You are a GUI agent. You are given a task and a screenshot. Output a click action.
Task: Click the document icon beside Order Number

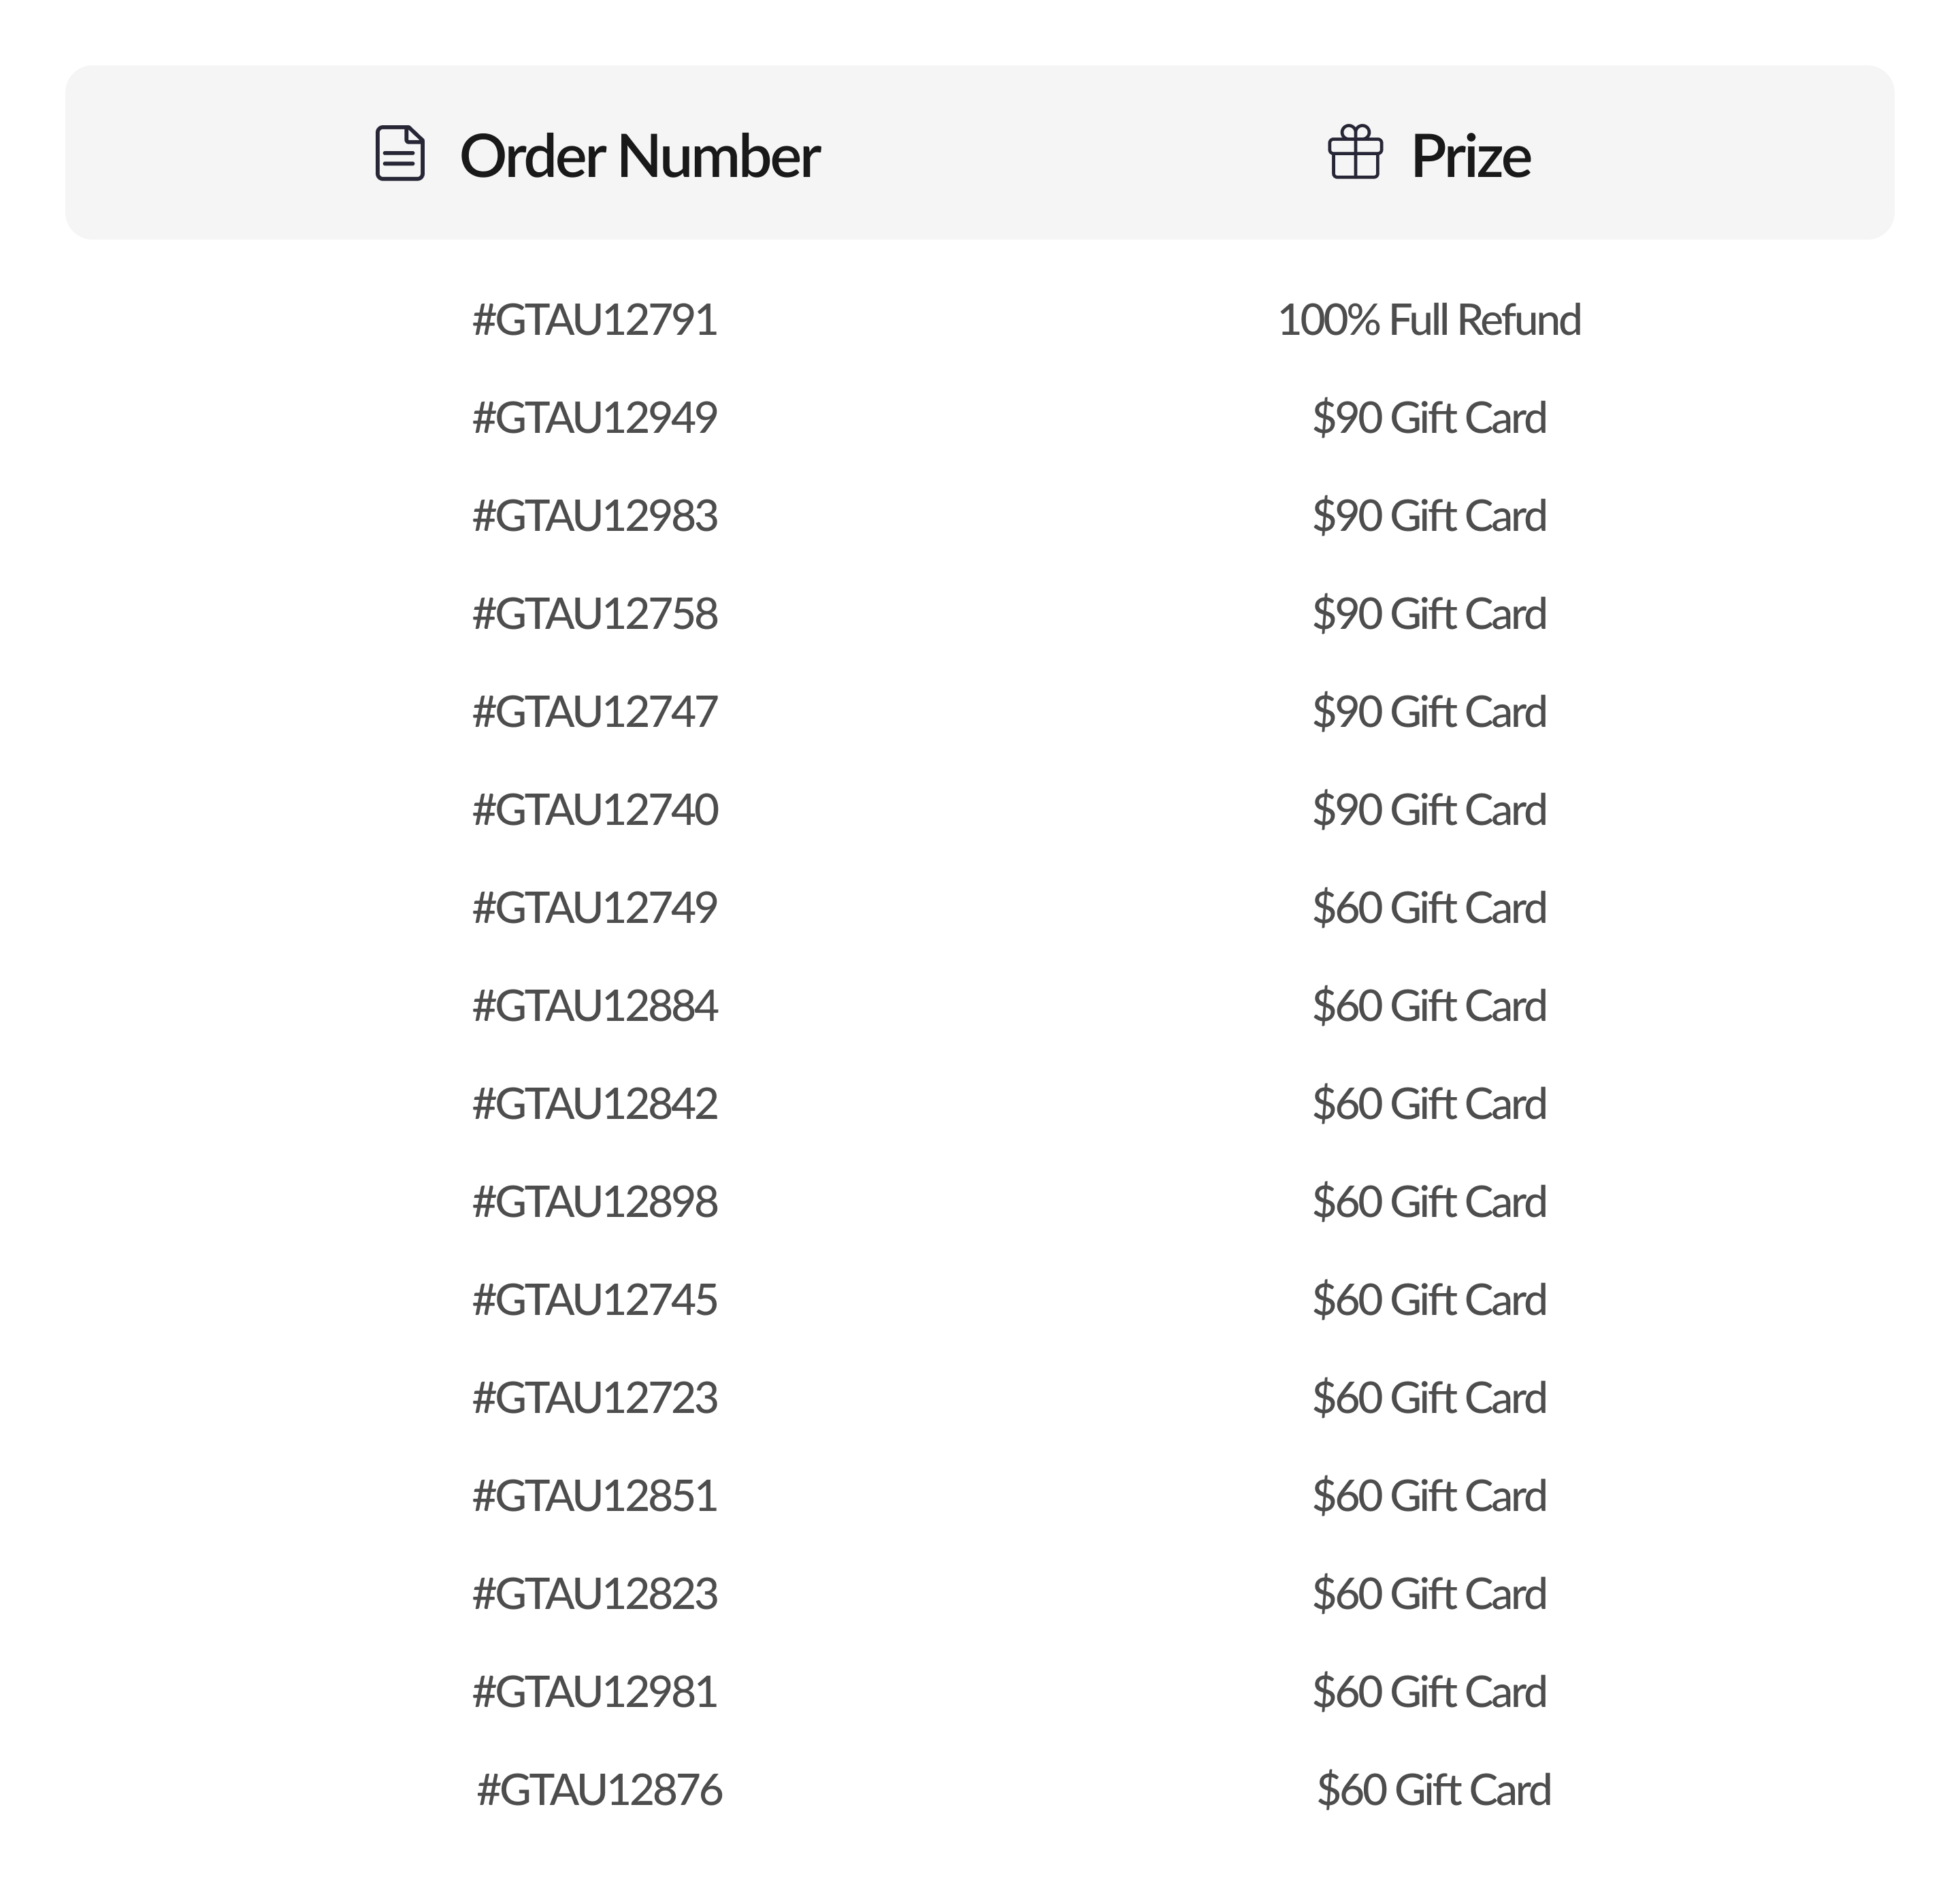click(400, 154)
